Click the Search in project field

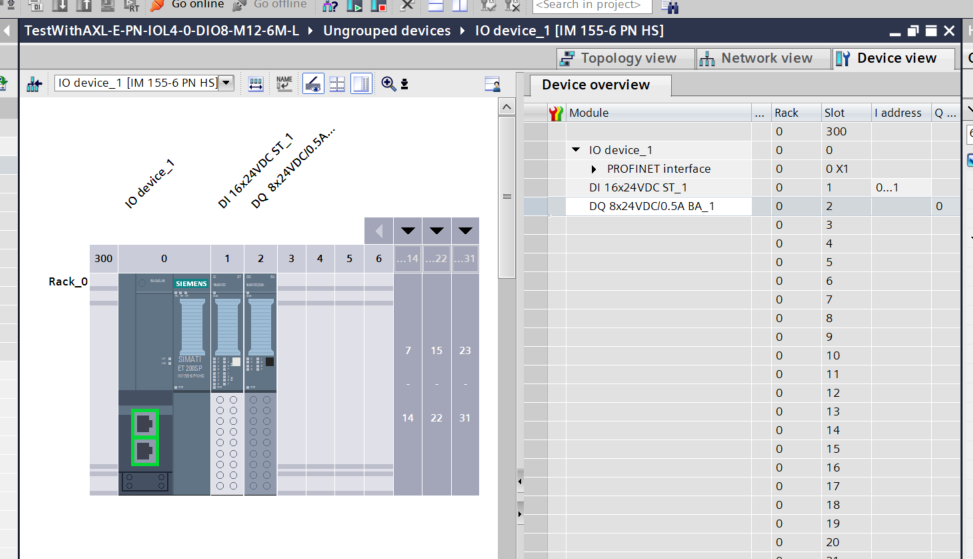coord(592,5)
